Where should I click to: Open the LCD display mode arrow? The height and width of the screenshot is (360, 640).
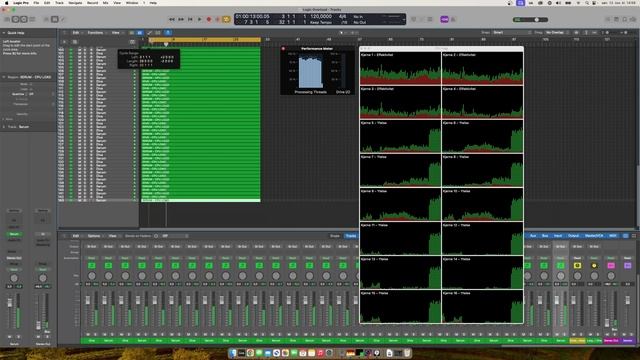click(403, 19)
